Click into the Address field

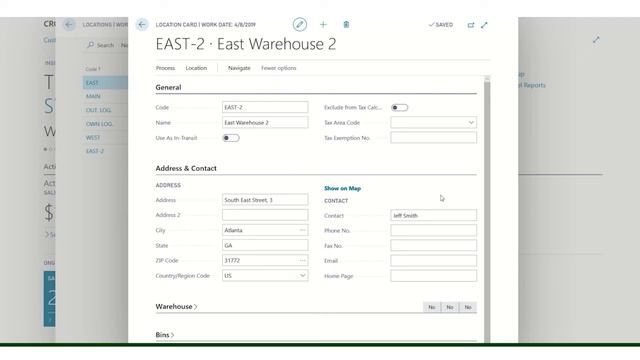pos(265,200)
